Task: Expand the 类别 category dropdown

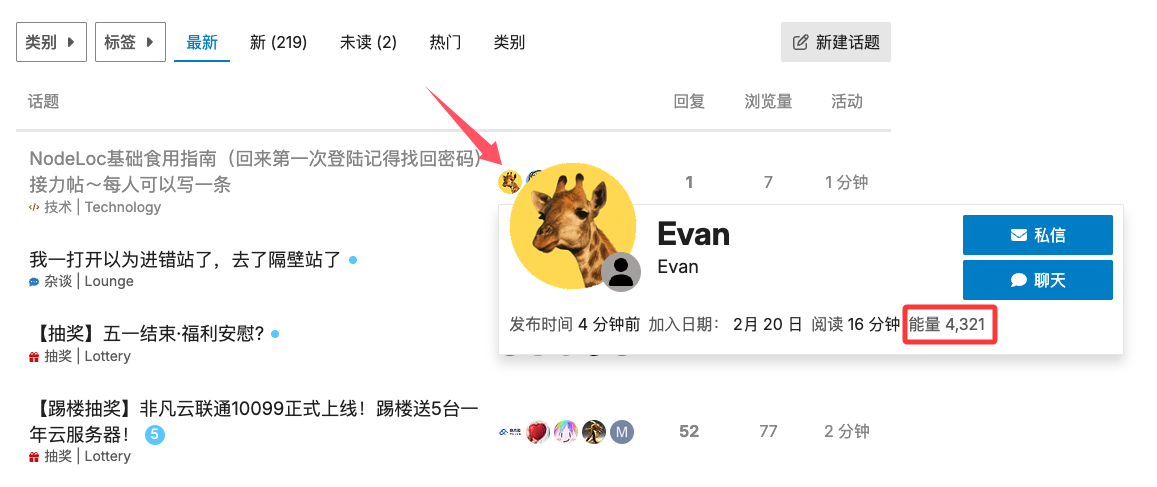Action: point(52,42)
